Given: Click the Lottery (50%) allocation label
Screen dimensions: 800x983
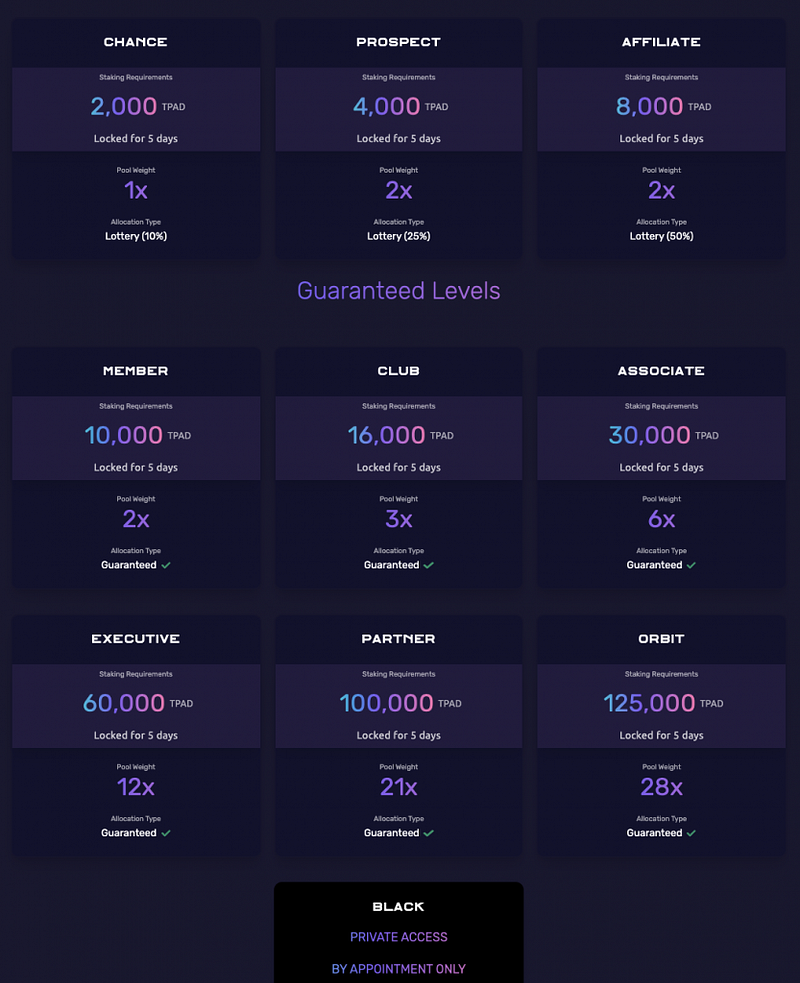Looking at the screenshot, I should pyautogui.click(x=661, y=236).
